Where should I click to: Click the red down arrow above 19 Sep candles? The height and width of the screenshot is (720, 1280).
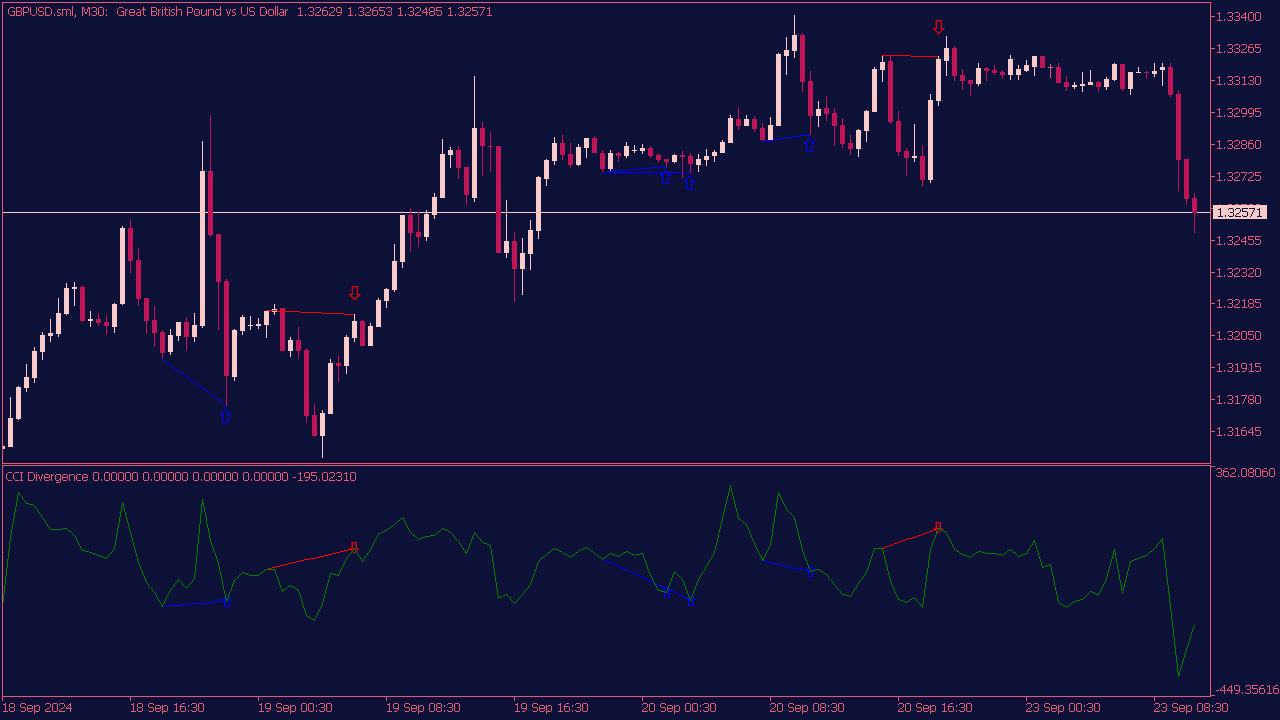pyautogui.click(x=354, y=293)
